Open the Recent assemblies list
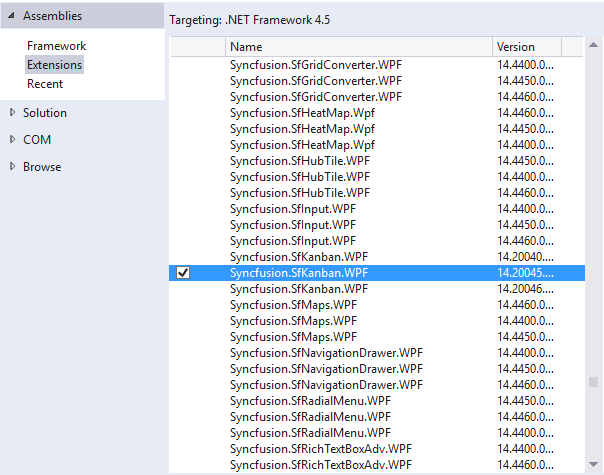 pyautogui.click(x=45, y=84)
